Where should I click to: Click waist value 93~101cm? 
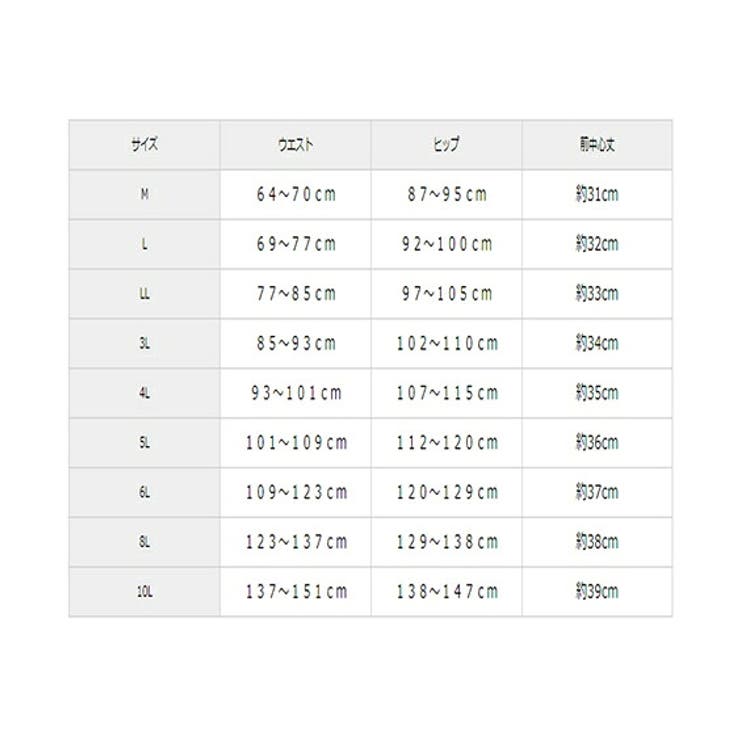[x=296, y=393]
